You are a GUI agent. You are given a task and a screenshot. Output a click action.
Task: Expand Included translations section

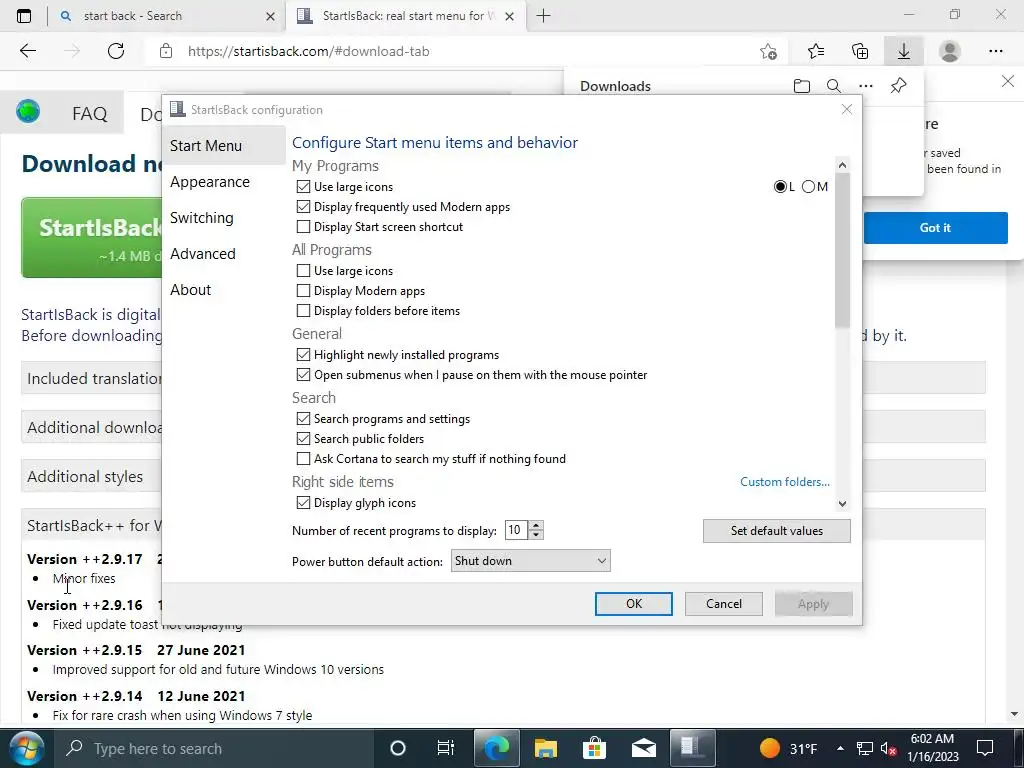pyautogui.click(x=91, y=378)
